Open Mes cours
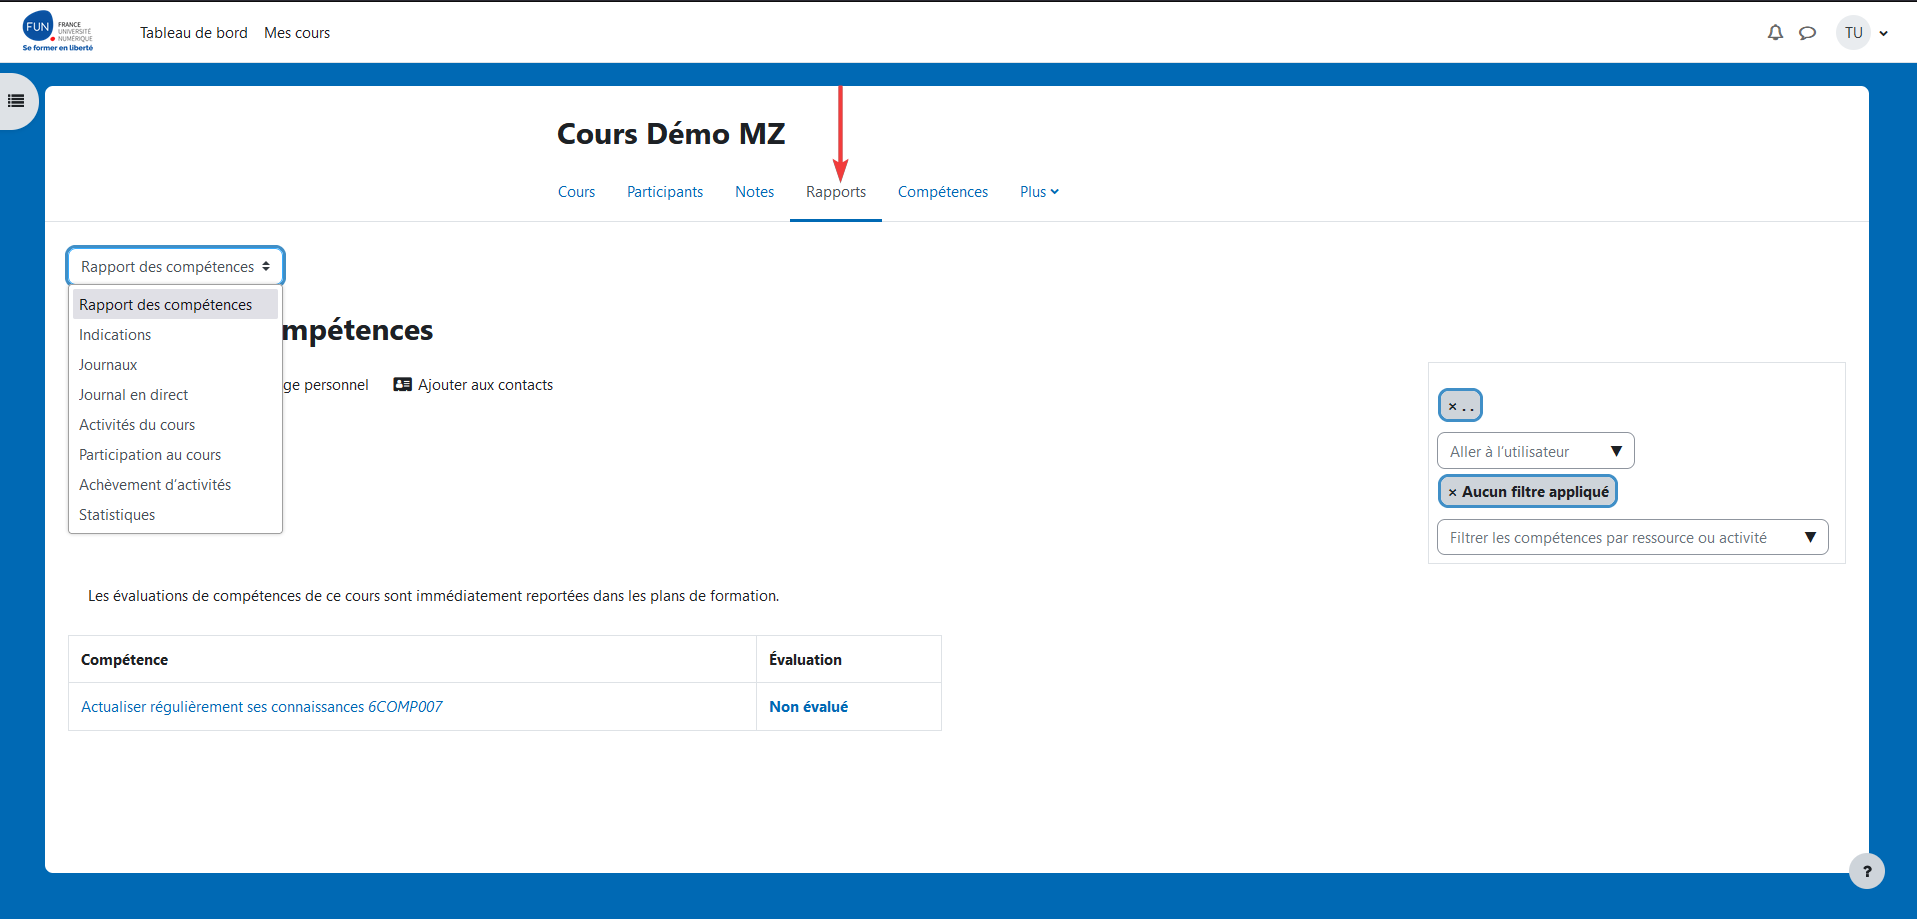Viewport: 1917px width, 919px height. [x=297, y=33]
